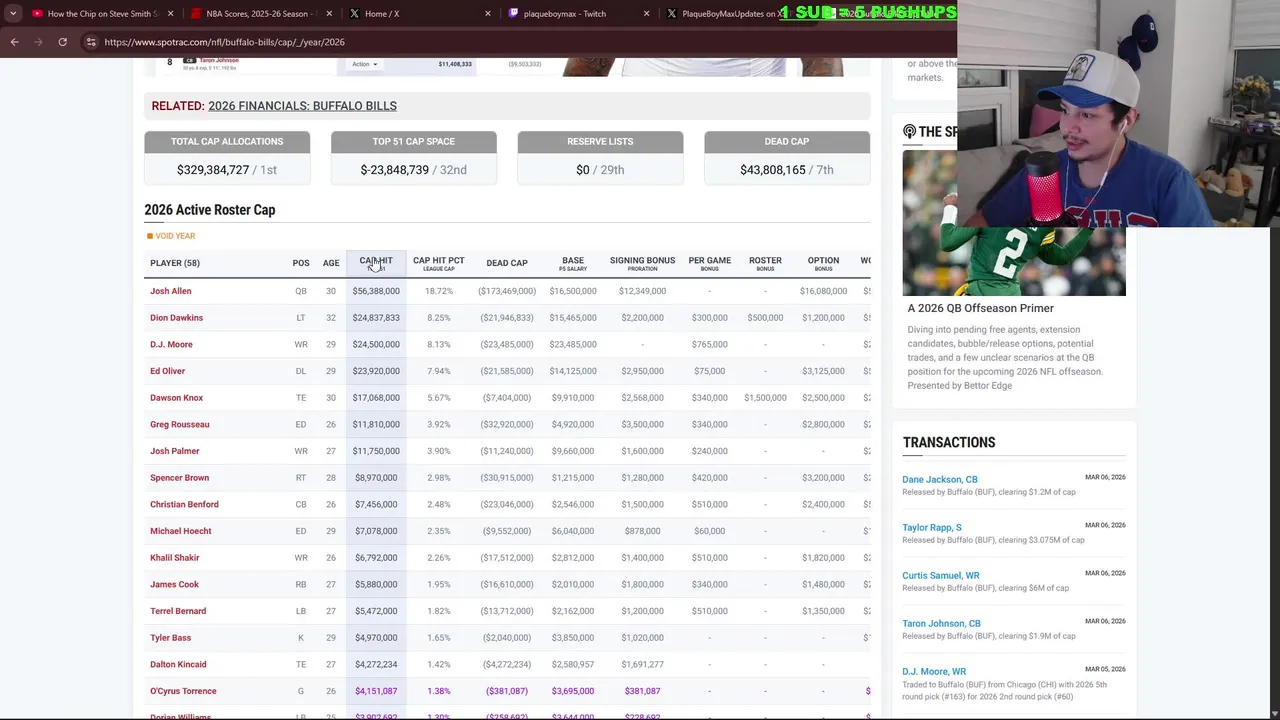Sort table by the Player (58) column
The image size is (1280, 720).
click(175, 263)
